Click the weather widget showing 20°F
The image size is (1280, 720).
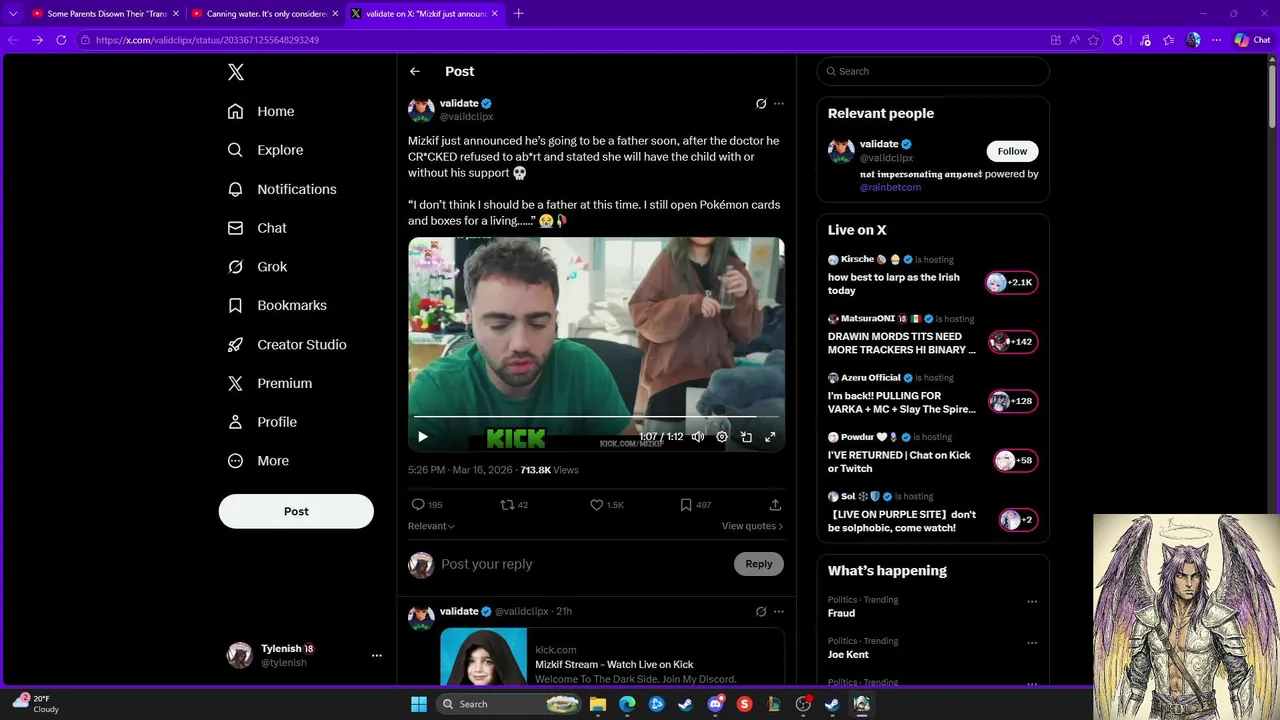(35, 704)
